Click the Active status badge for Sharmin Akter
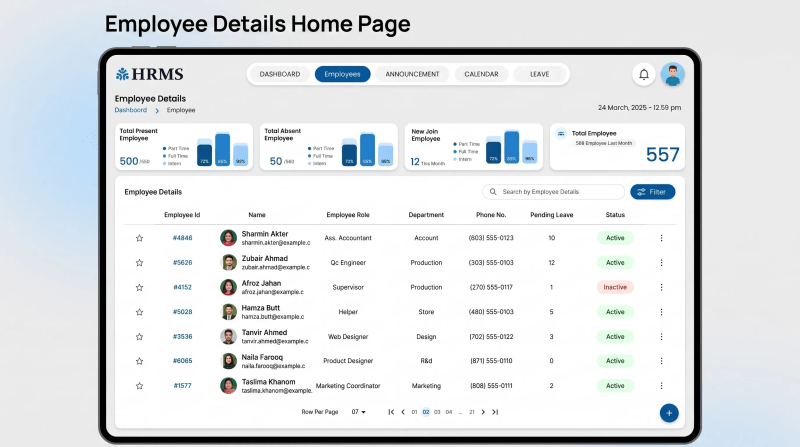The height and width of the screenshot is (447, 800). click(615, 238)
